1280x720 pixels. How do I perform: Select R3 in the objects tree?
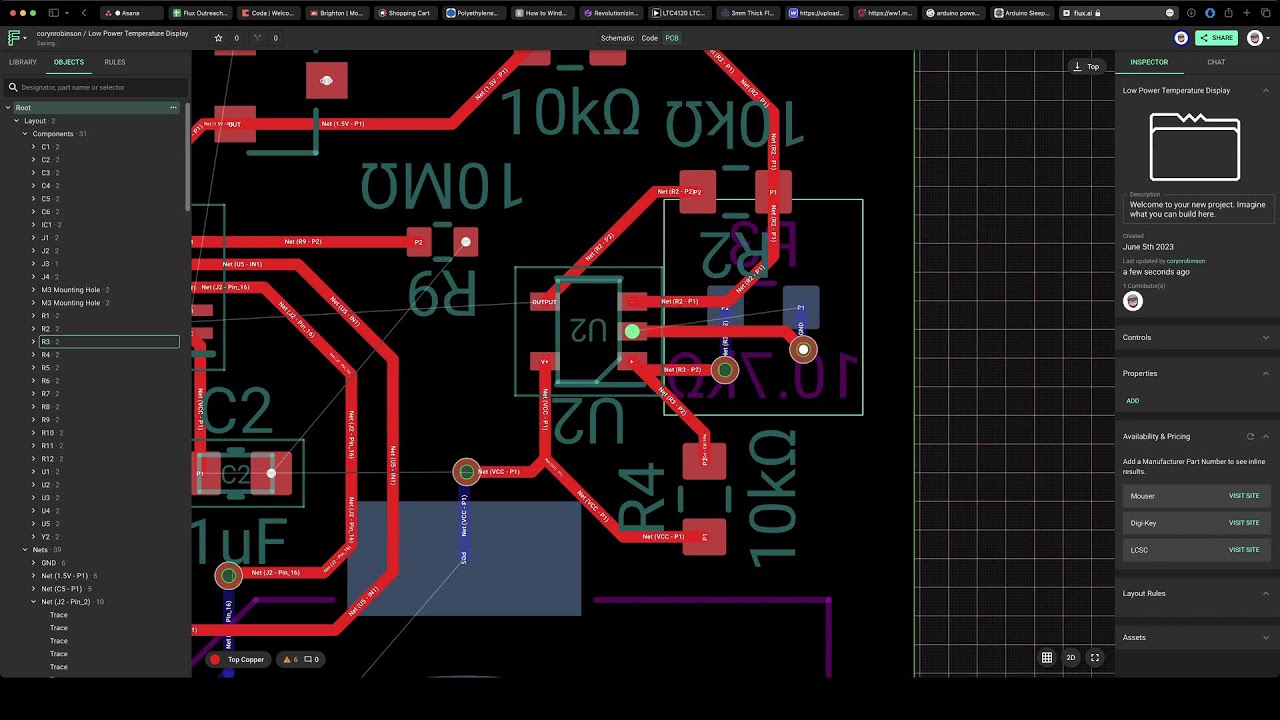(x=108, y=342)
